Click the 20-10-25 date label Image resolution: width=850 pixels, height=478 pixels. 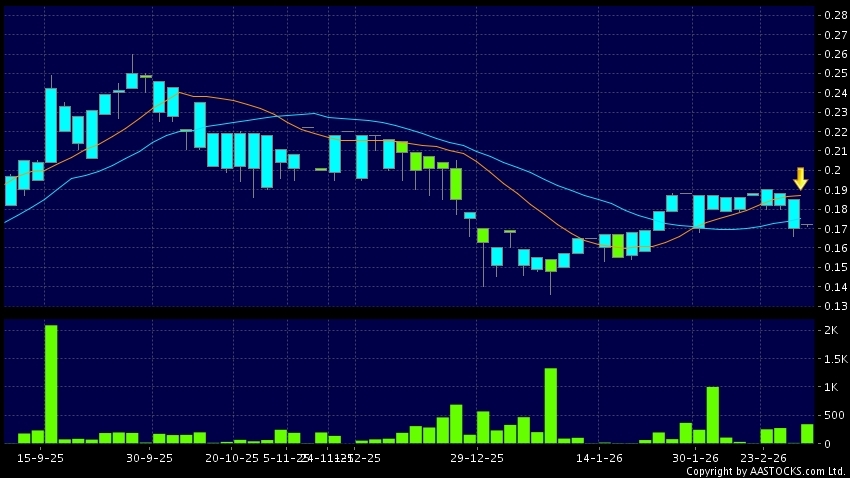pos(230,458)
